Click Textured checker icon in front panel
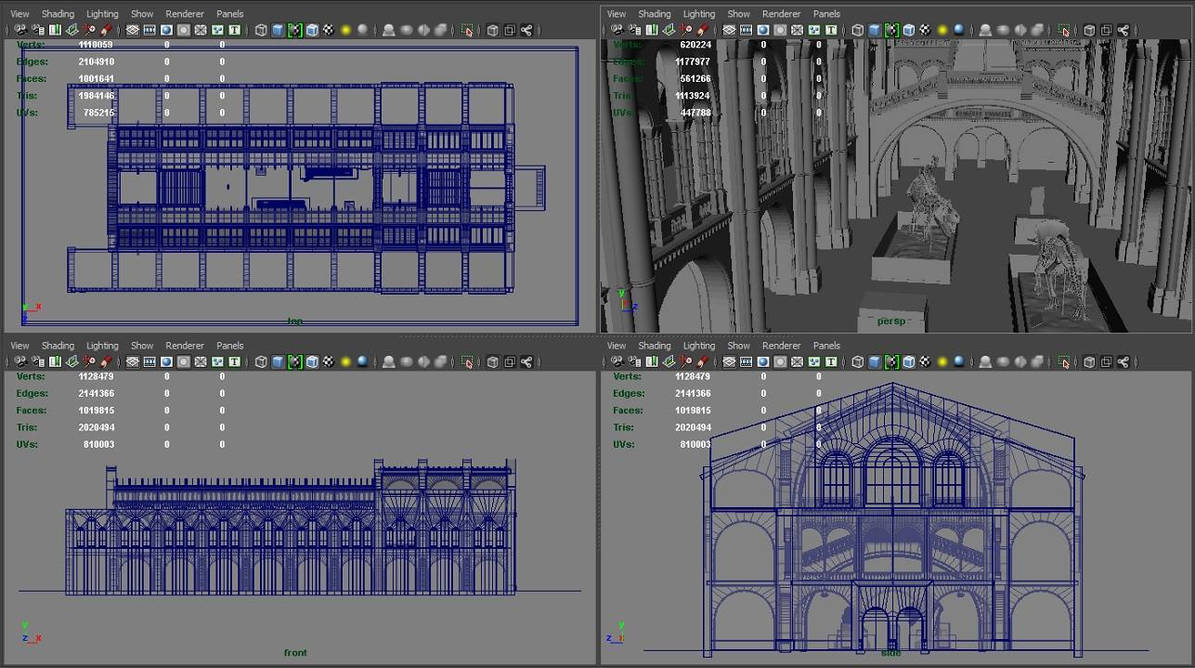This screenshot has height=668, width=1195. tap(328, 362)
